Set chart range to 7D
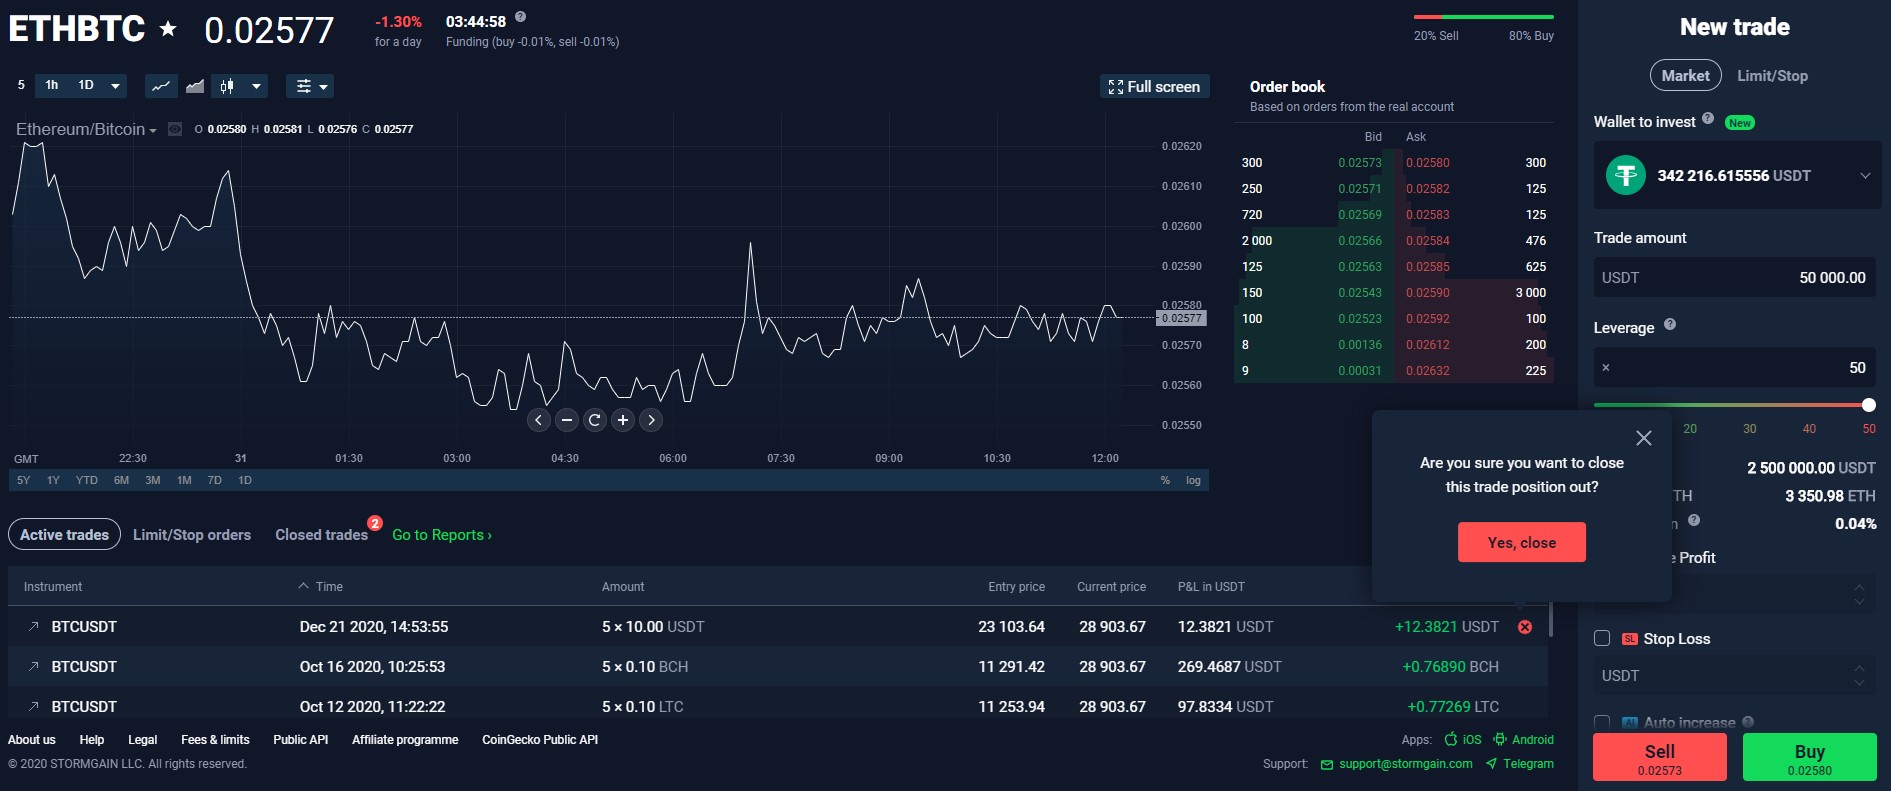The image size is (1891, 791). [x=214, y=481]
